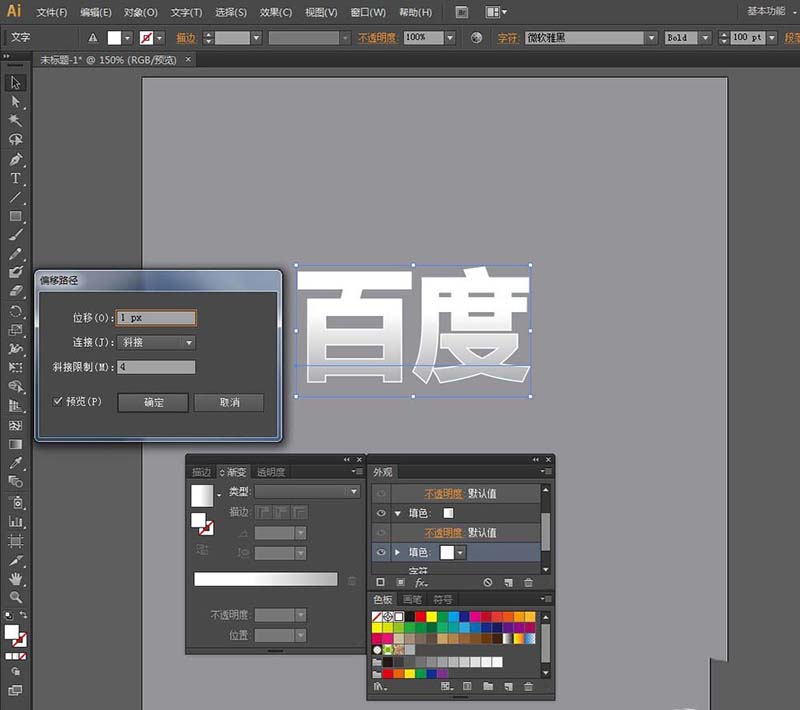
Task: Open the 窗口(W) menu
Action: 368,12
